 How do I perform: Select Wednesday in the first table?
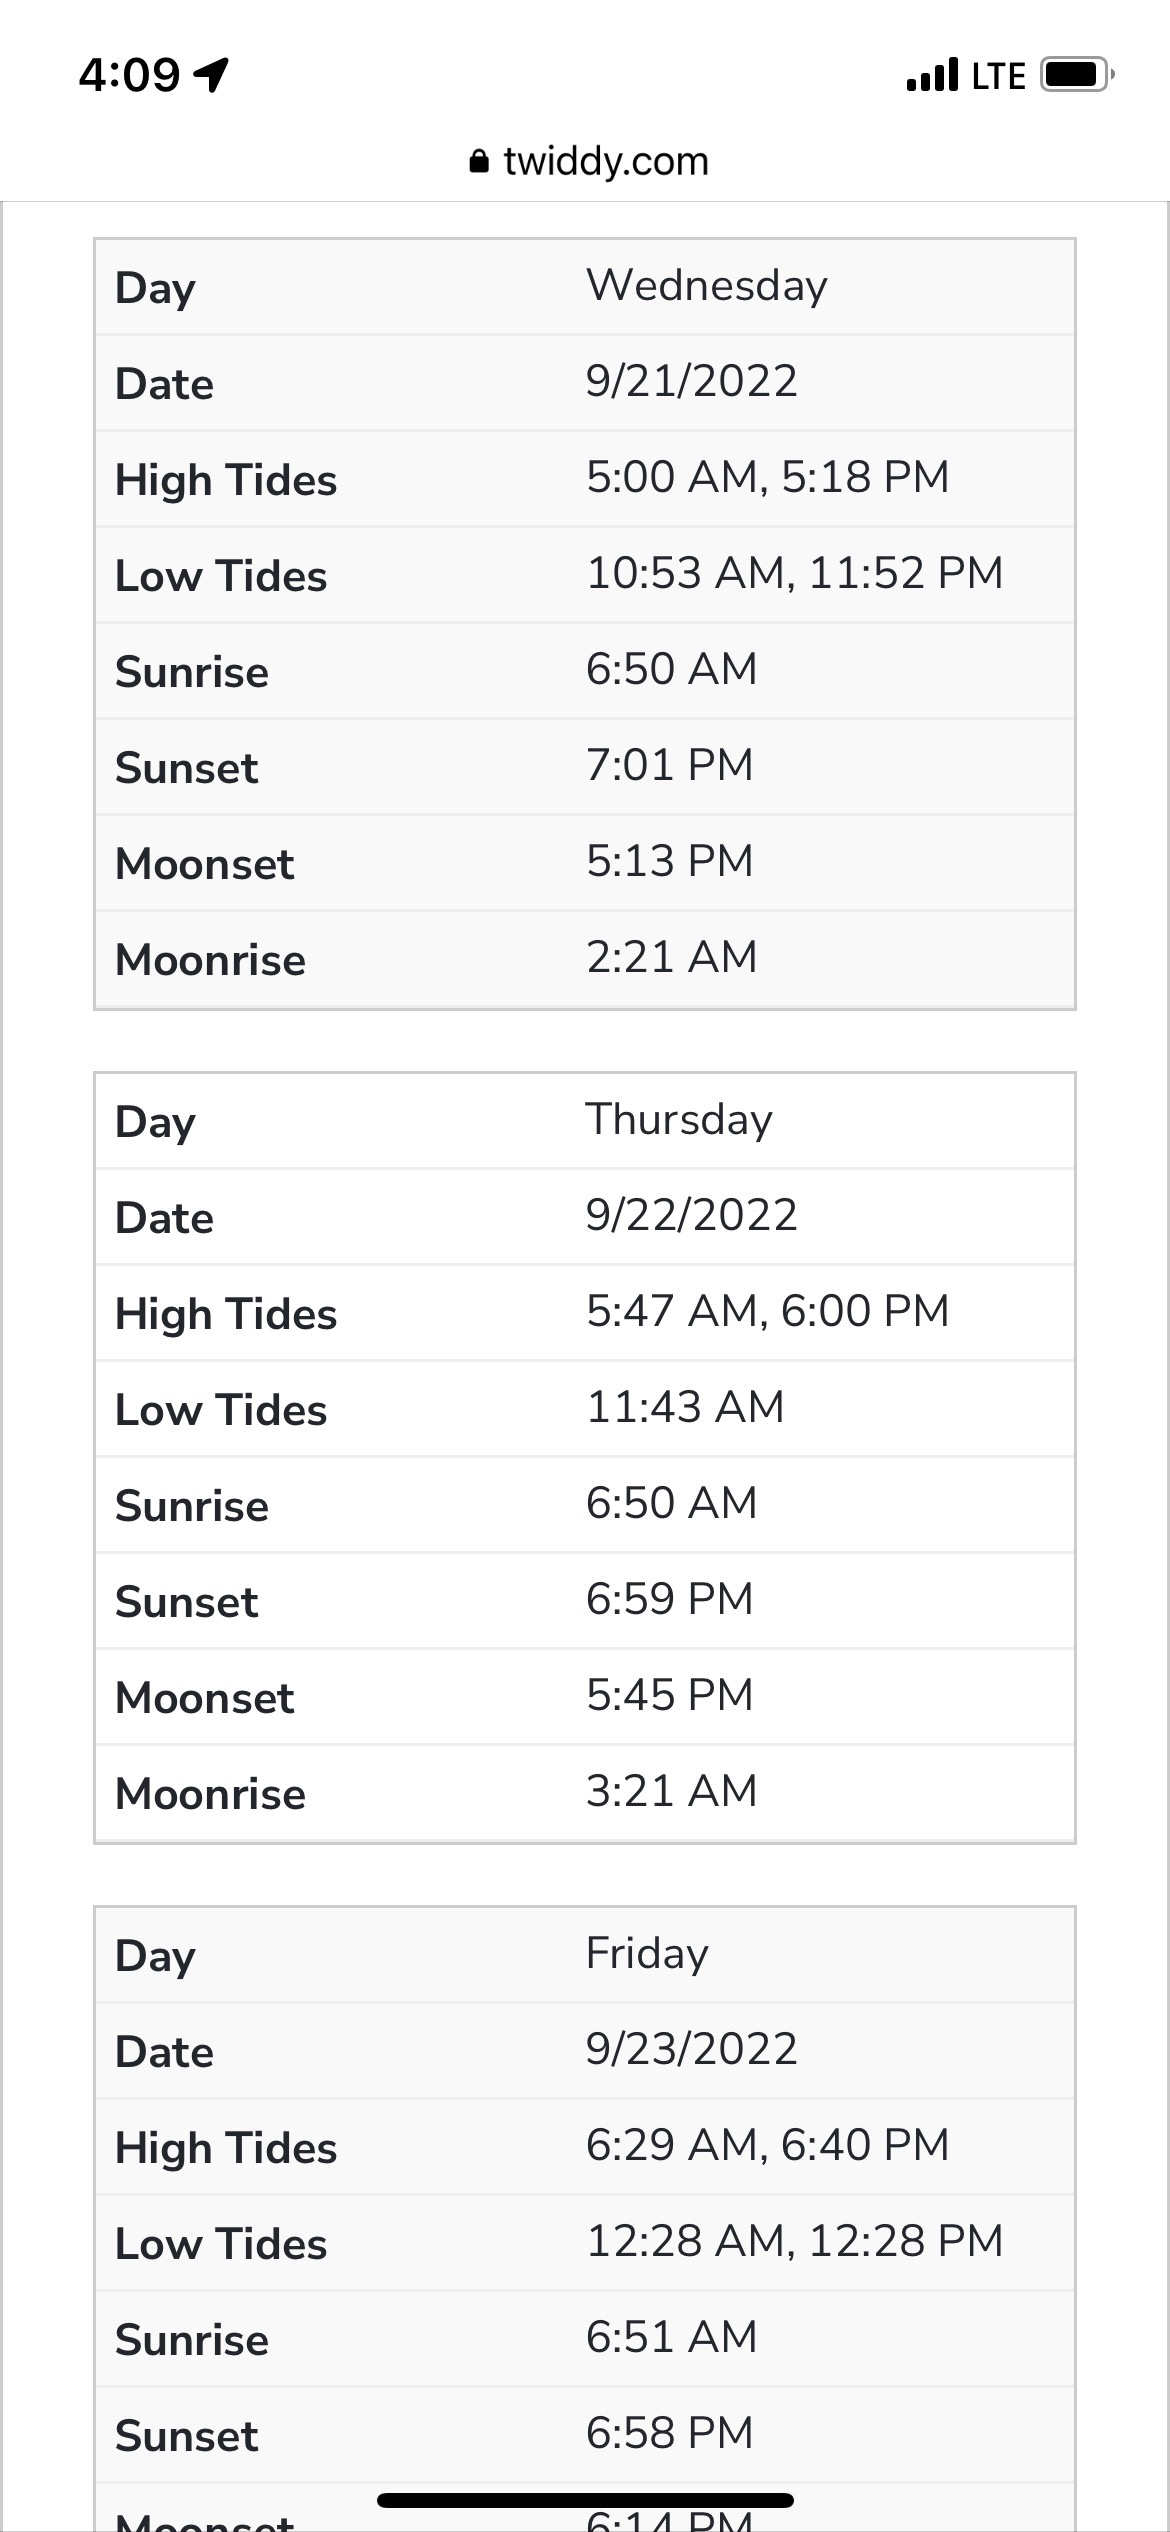(x=706, y=286)
